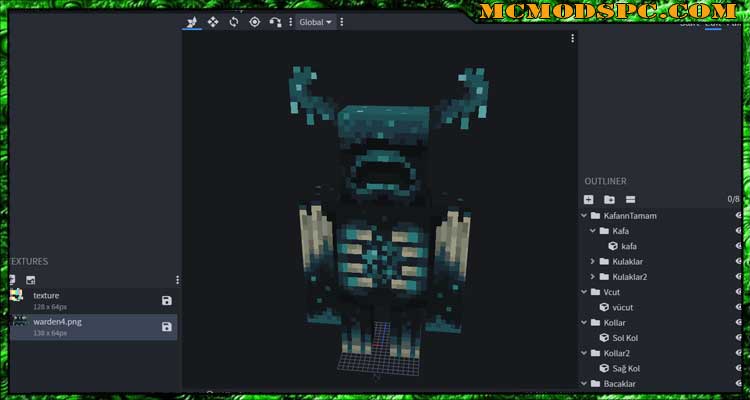Open the toolbar menu left of Global
750x400 pixels.
point(290,22)
